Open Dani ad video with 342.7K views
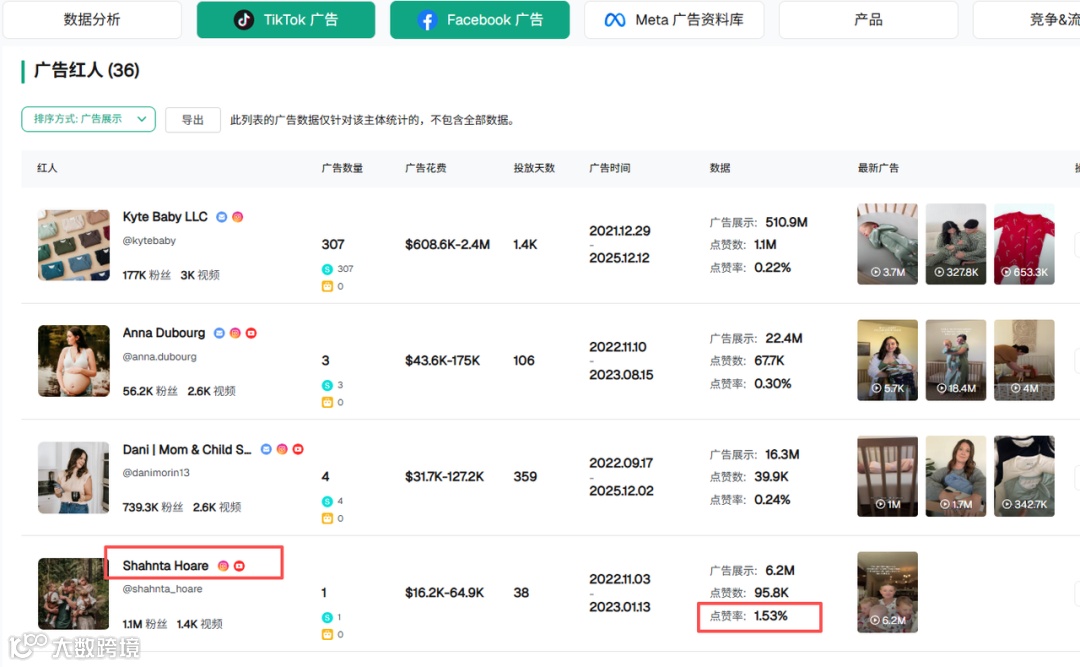The width and height of the screenshot is (1080, 667). pos(1024,476)
